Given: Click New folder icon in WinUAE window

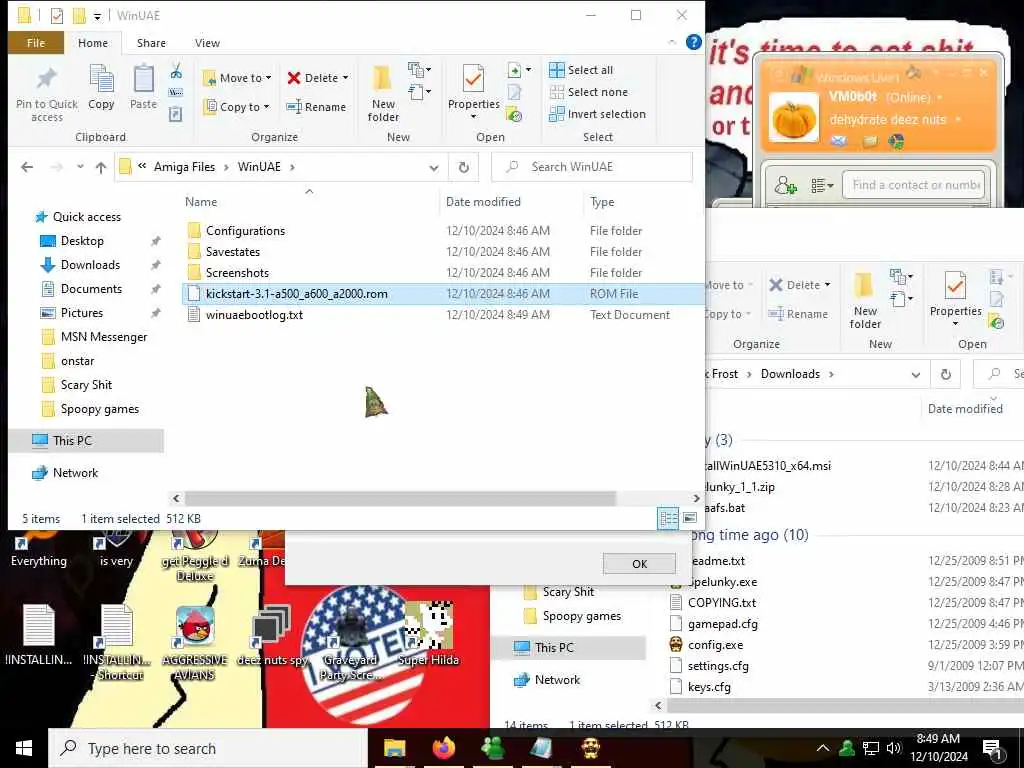Looking at the screenshot, I should [383, 80].
